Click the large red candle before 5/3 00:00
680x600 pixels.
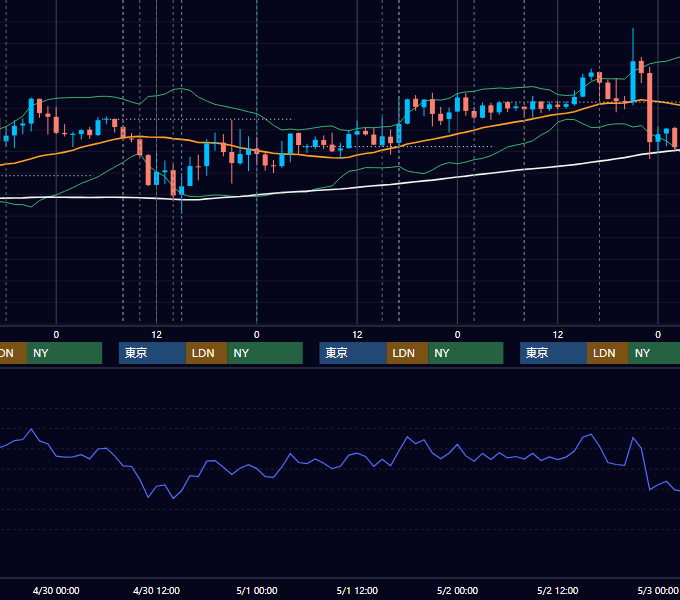click(649, 108)
